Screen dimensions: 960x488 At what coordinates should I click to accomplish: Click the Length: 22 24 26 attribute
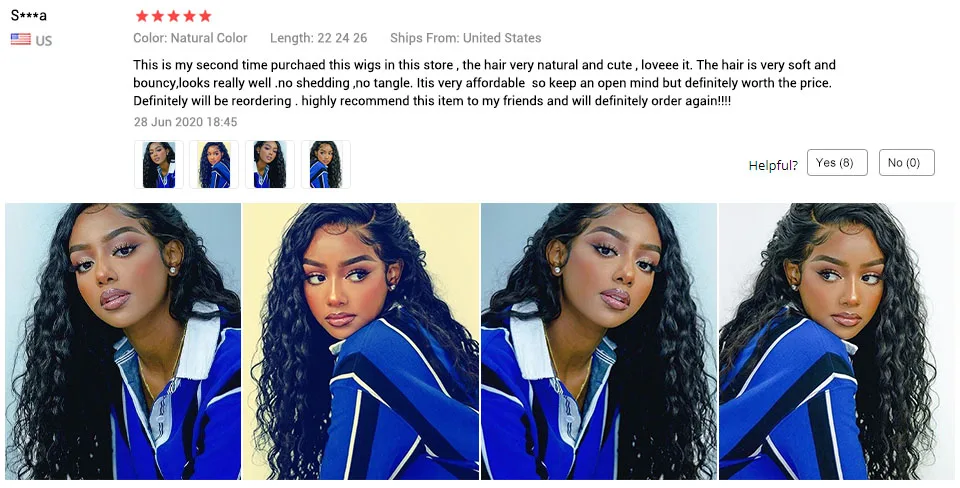click(318, 38)
